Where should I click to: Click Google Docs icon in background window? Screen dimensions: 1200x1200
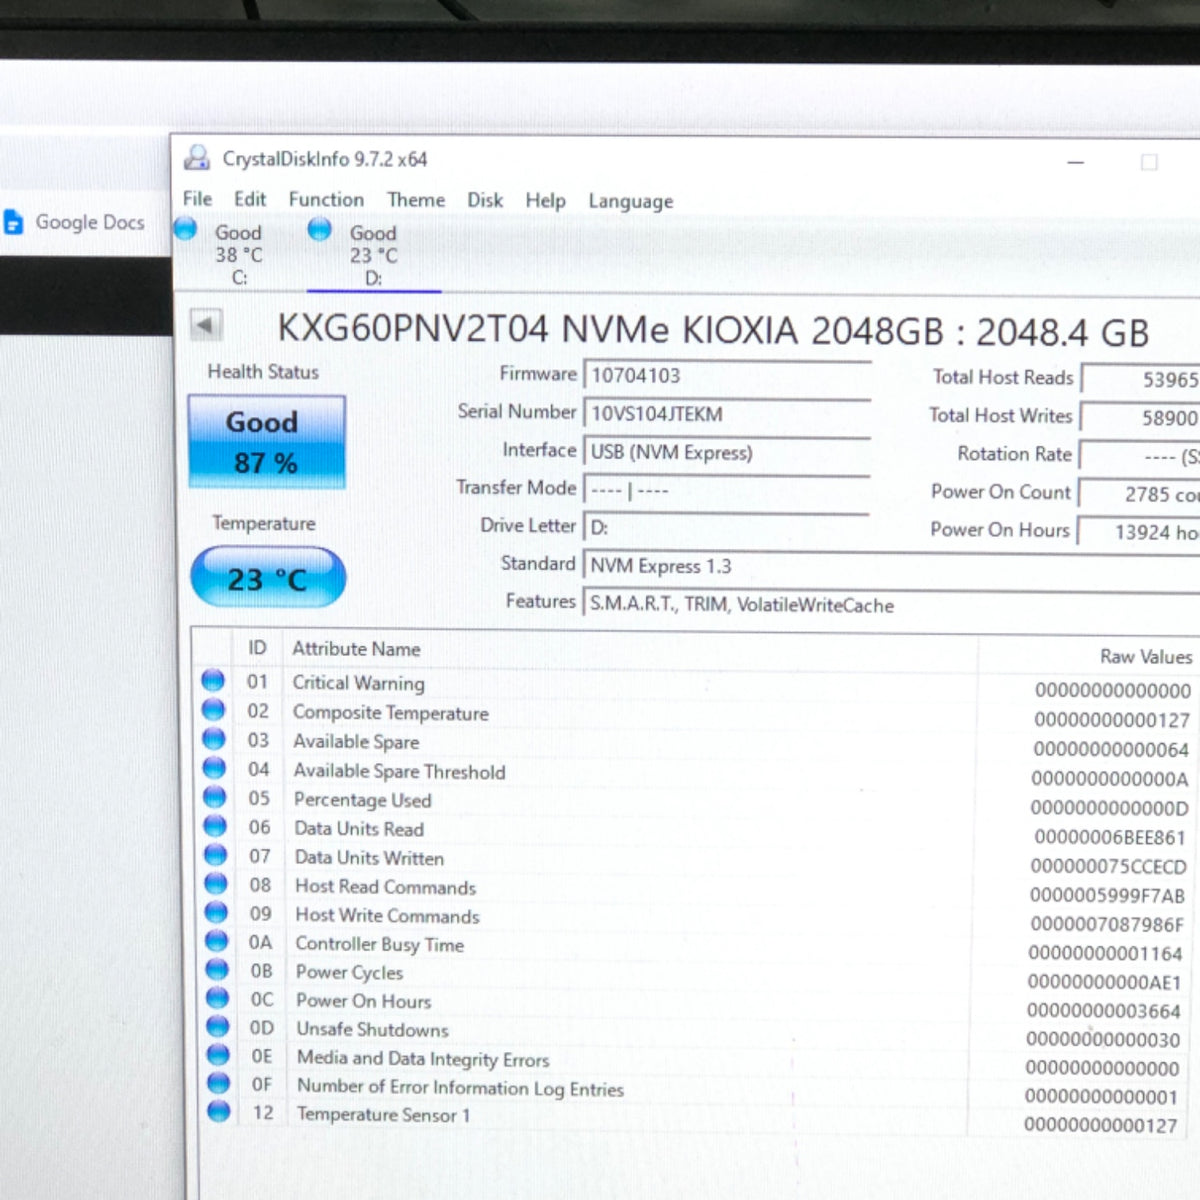click(13, 222)
